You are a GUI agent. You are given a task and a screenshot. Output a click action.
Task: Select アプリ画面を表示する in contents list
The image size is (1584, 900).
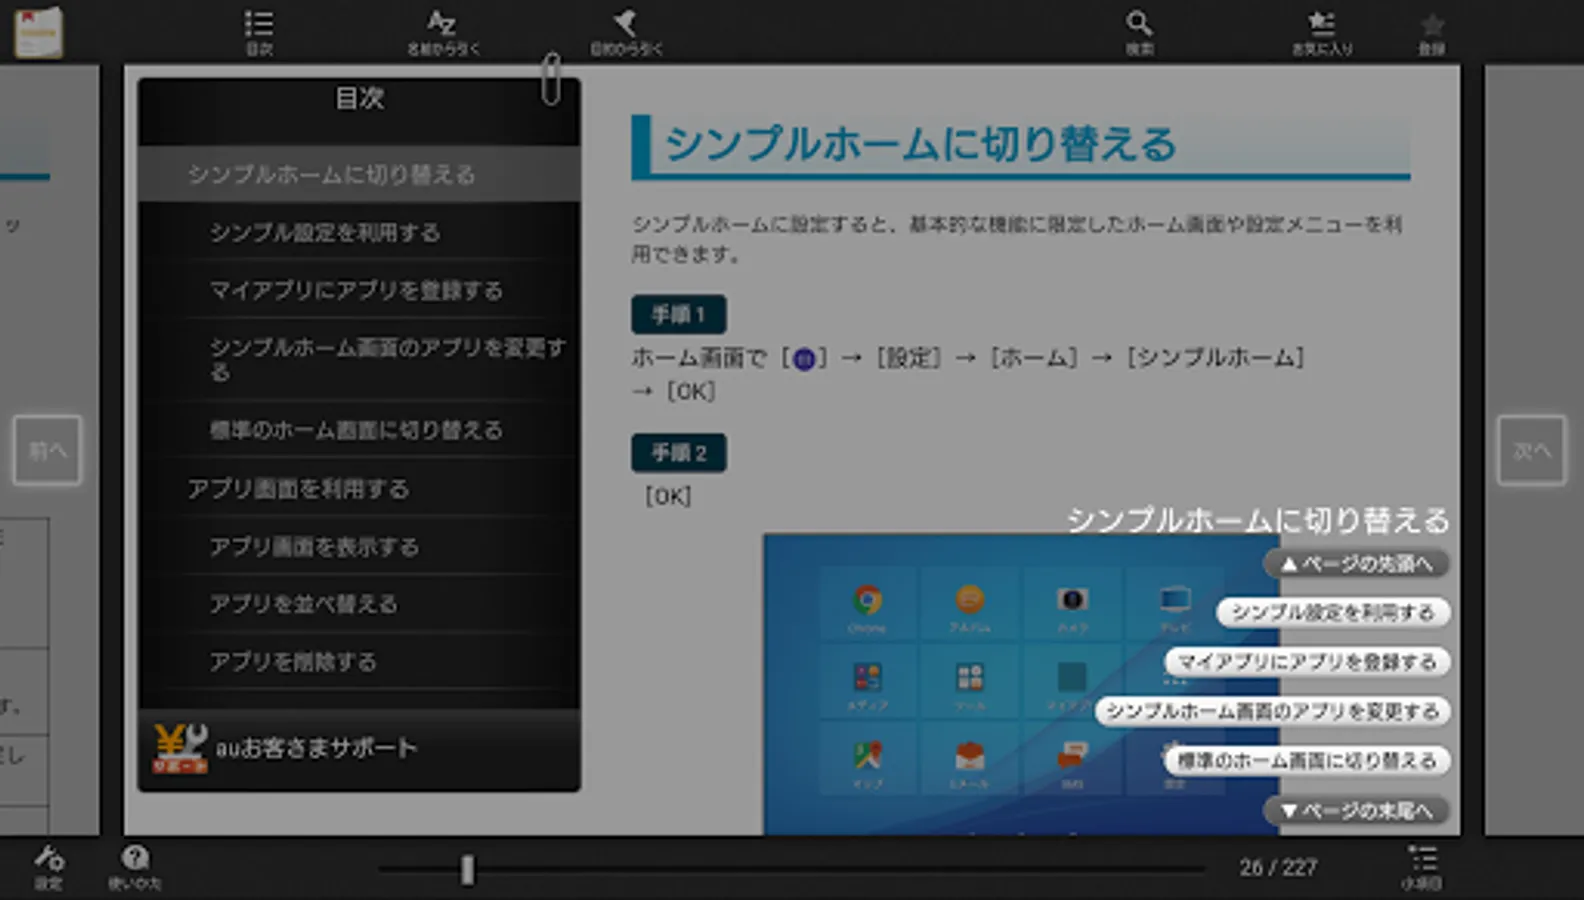pos(359,546)
